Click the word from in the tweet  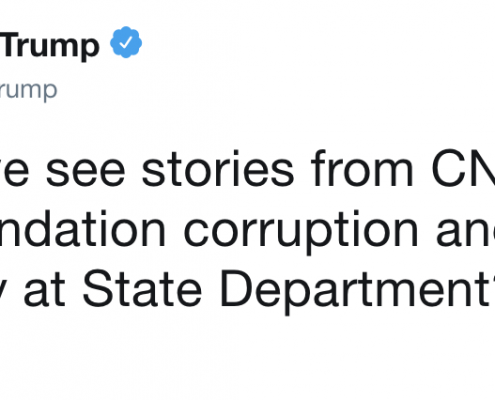362,169
